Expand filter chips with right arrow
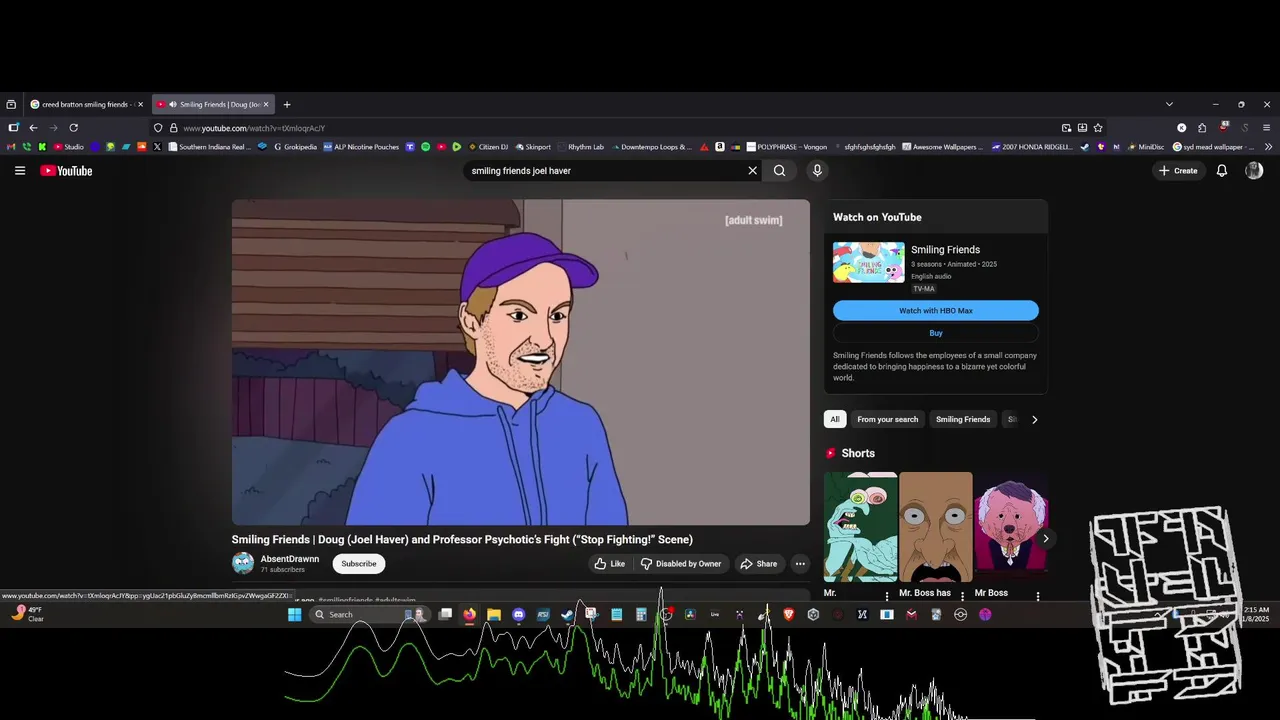Viewport: 1280px width, 720px height. tap(1034, 420)
